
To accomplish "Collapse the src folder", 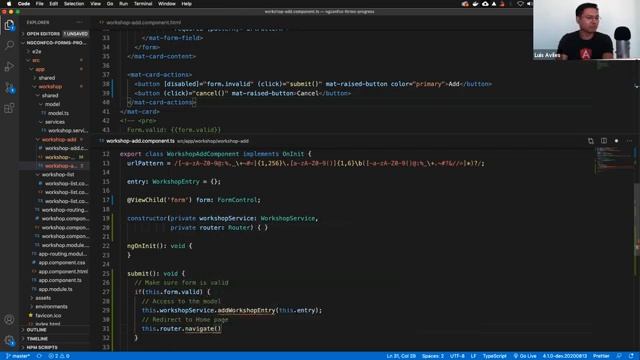I will [x=36, y=60].
